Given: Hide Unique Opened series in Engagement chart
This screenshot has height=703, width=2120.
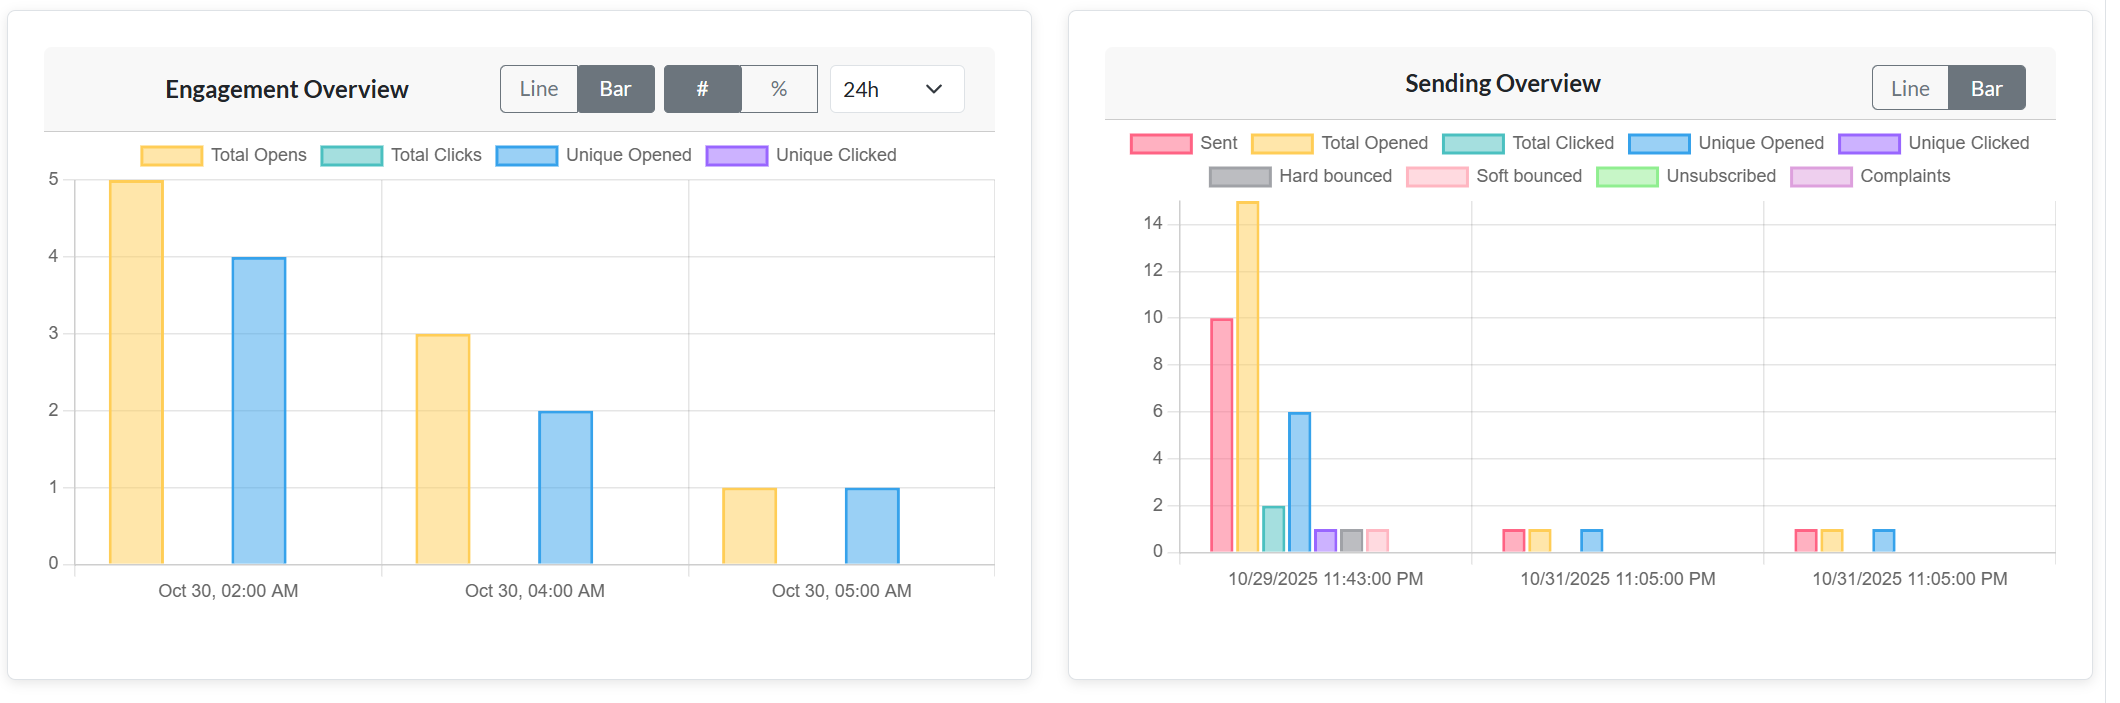Looking at the screenshot, I should [594, 155].
